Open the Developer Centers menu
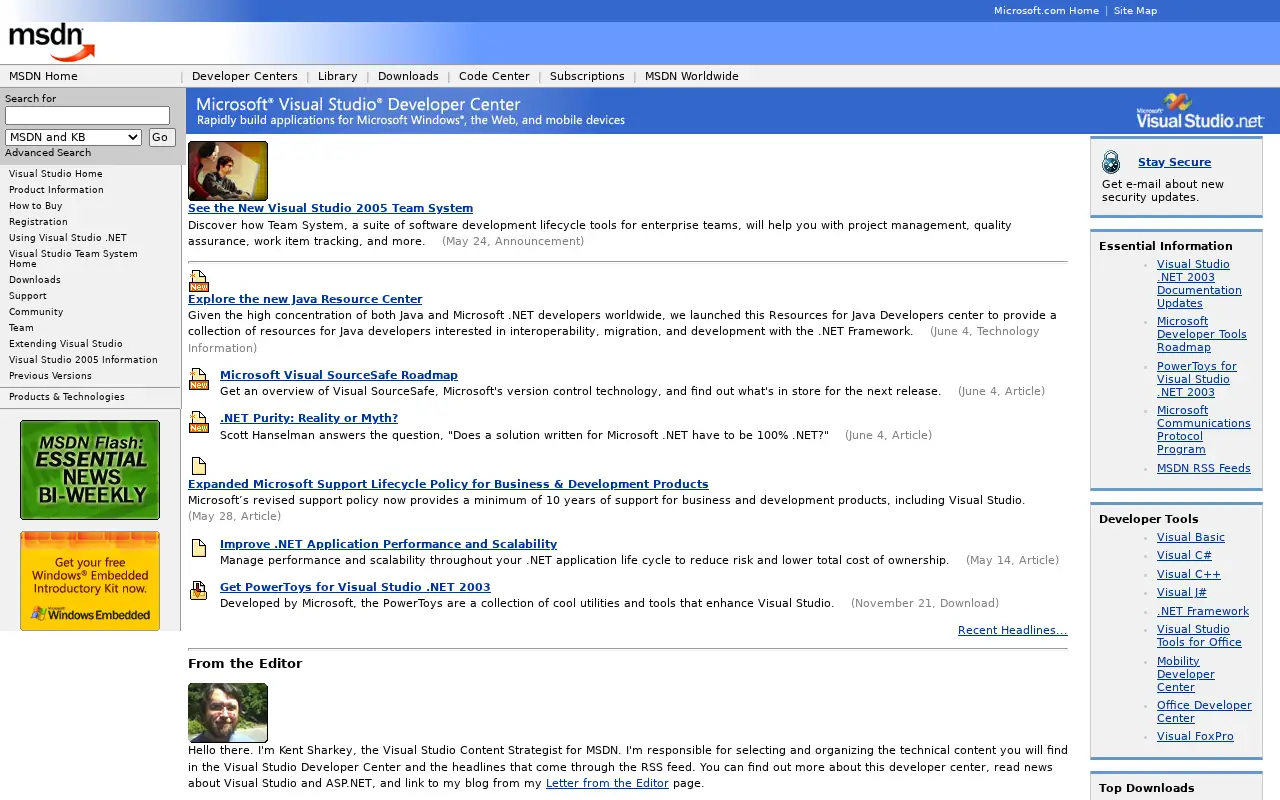This screenshot has height=800, width=1280. coord(245,76)
